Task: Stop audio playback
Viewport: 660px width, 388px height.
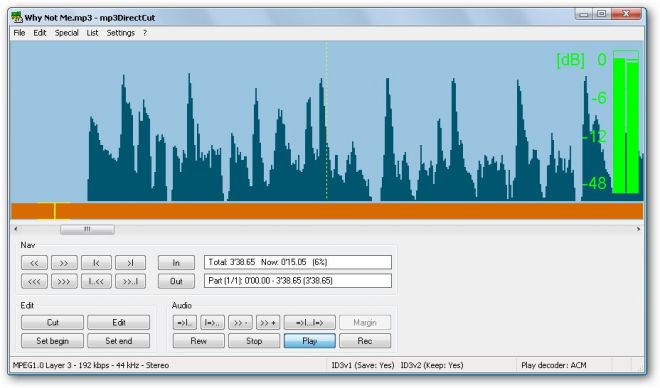Action: pos(254,341)
